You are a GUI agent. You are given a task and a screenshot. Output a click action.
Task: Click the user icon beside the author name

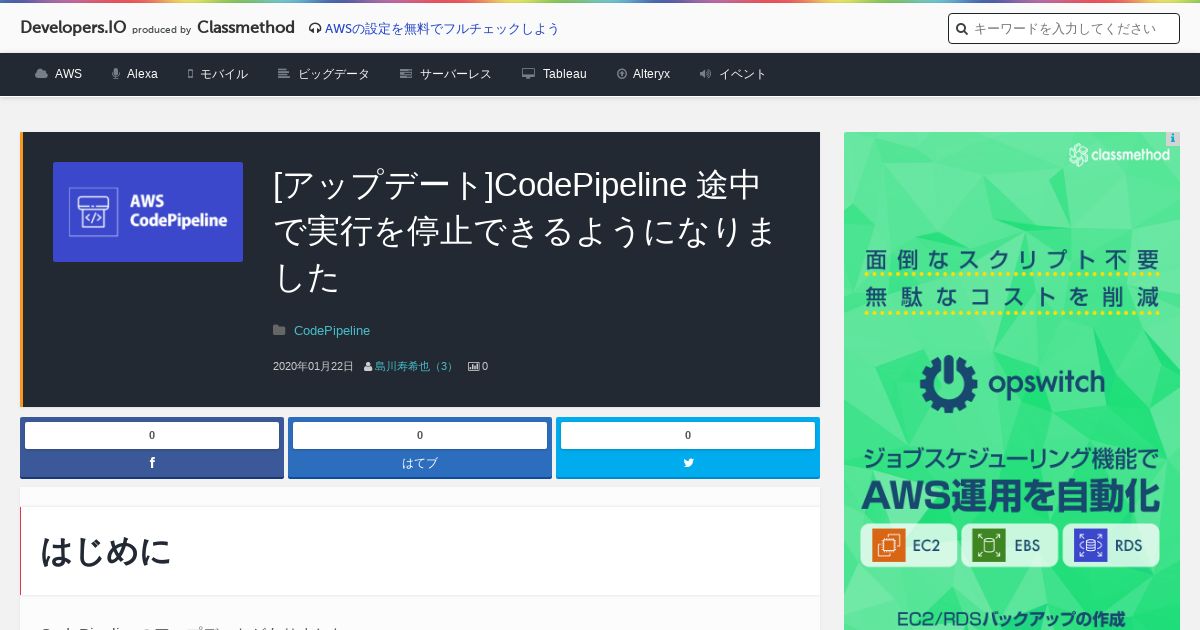click(x=368, y=367)
